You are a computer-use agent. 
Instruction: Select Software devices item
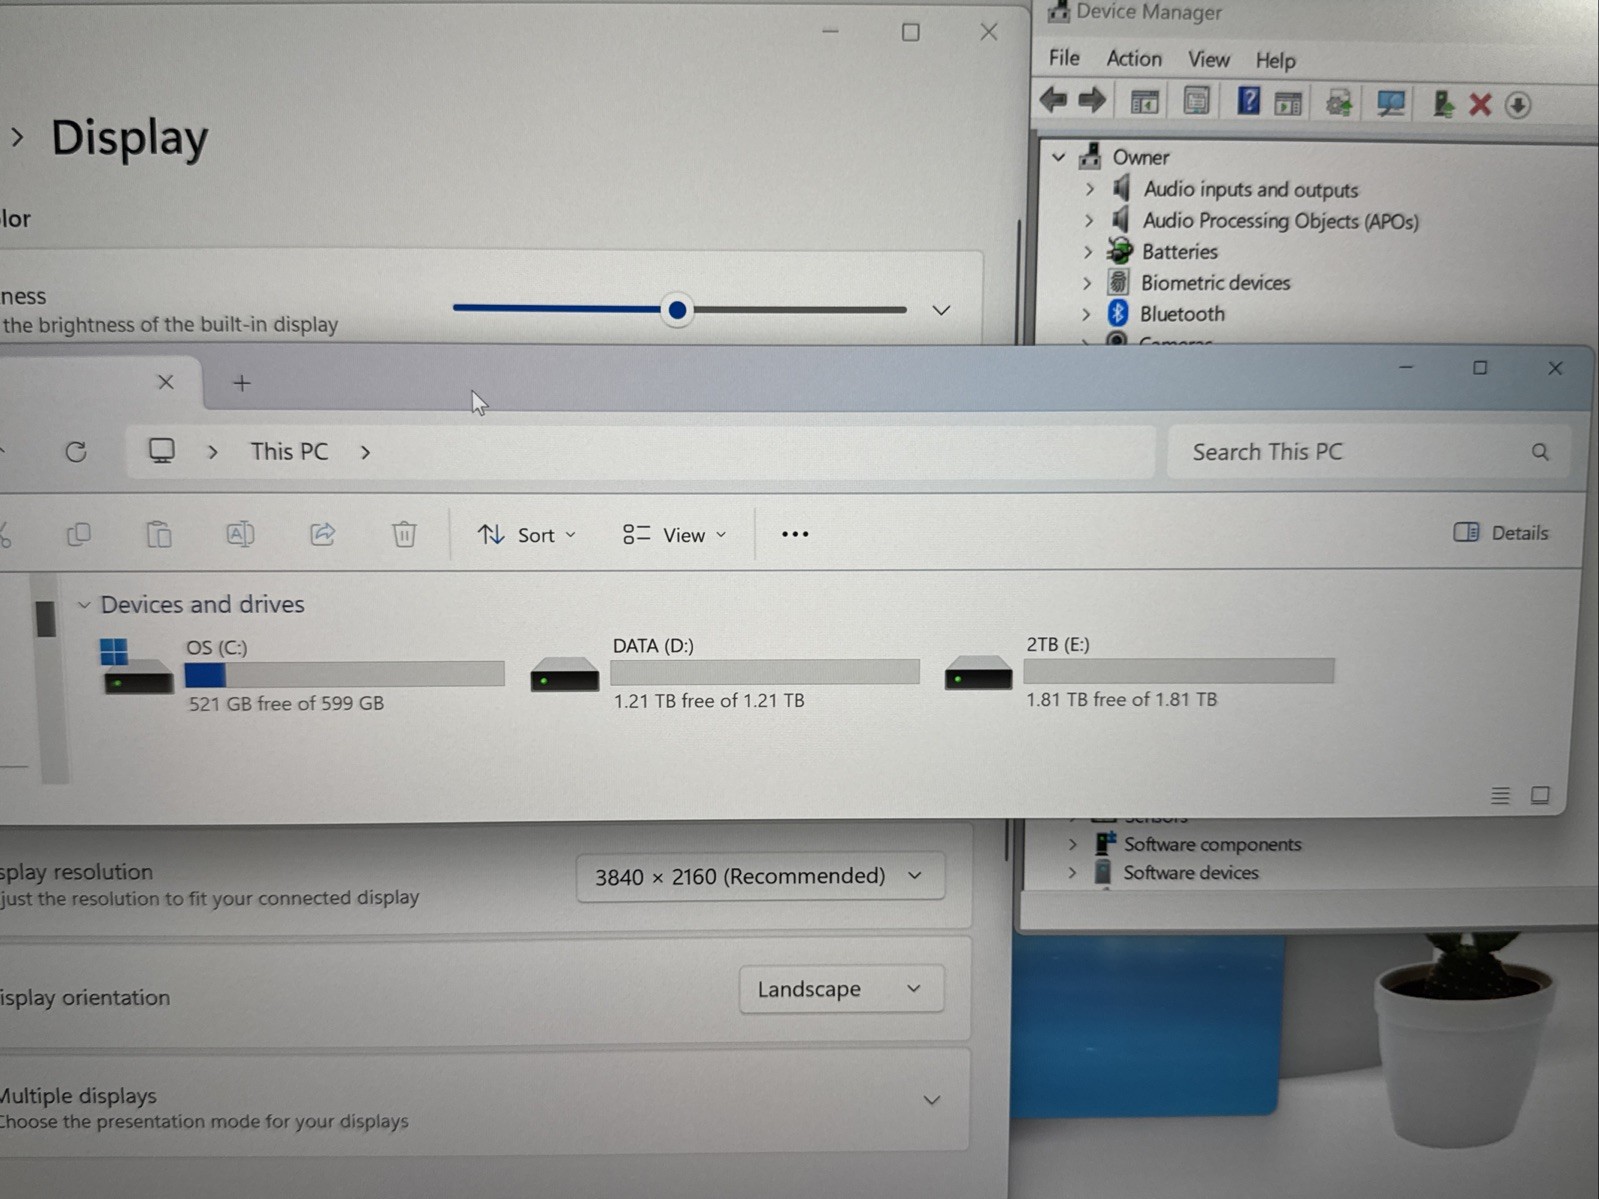(1191, 873)
